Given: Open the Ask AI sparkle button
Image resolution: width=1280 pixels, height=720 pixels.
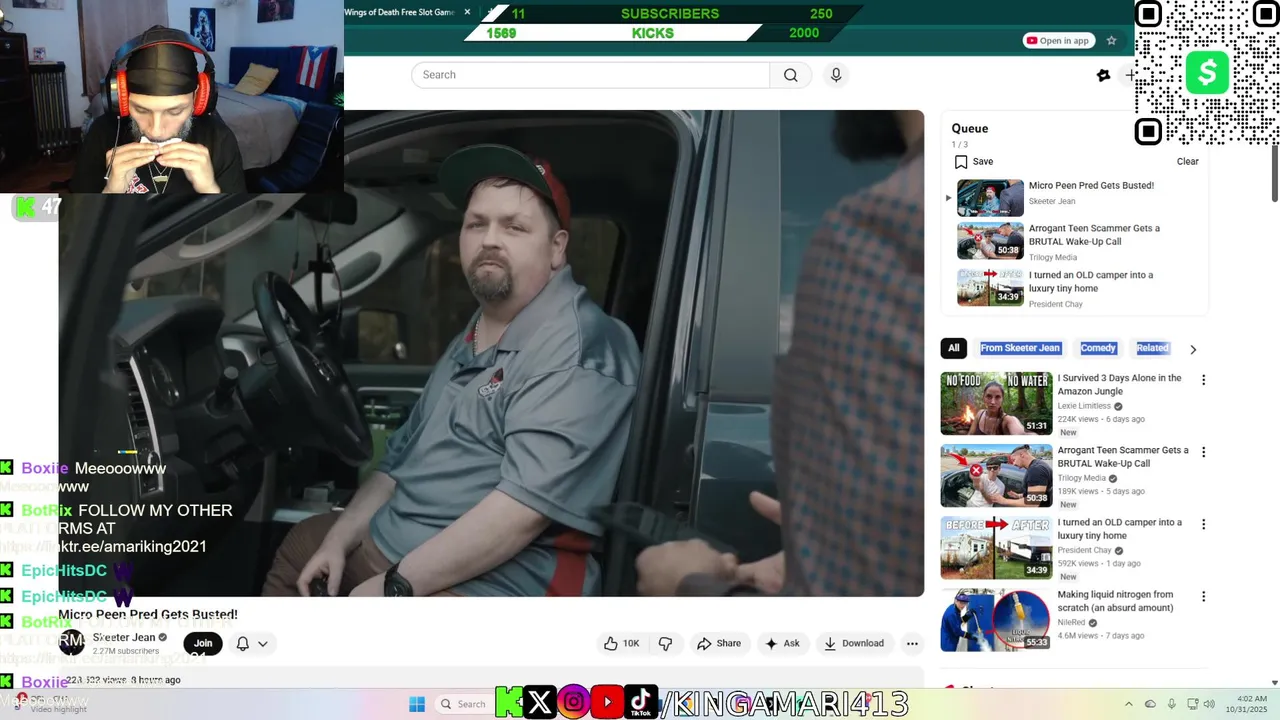Looking at the screenshot, I should point(782,643).
